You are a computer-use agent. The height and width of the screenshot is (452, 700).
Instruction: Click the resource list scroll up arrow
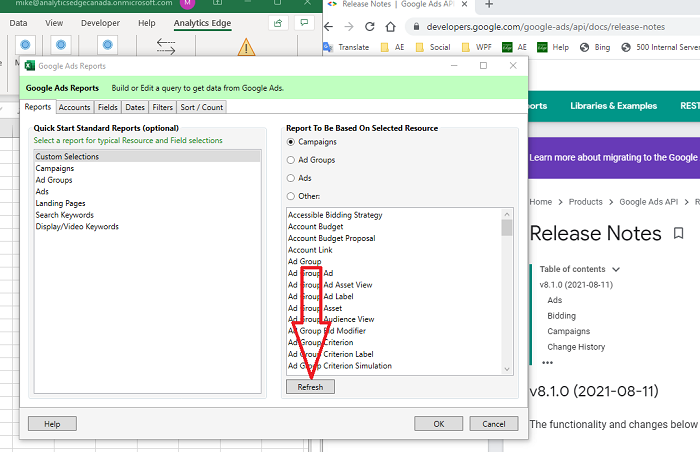click(x=507, y=214)
